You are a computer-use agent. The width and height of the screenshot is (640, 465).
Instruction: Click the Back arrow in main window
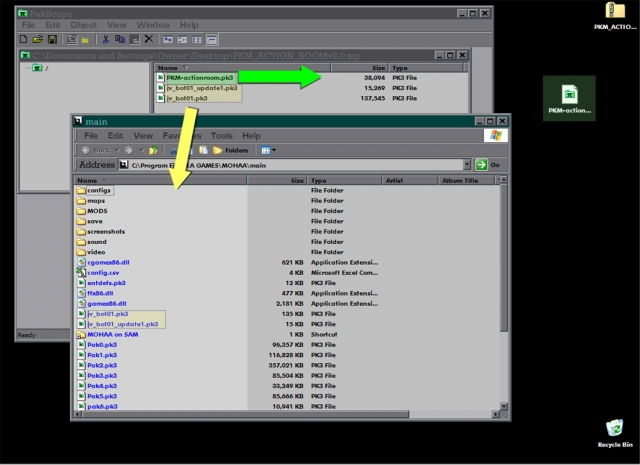click(x=86, y=150)
